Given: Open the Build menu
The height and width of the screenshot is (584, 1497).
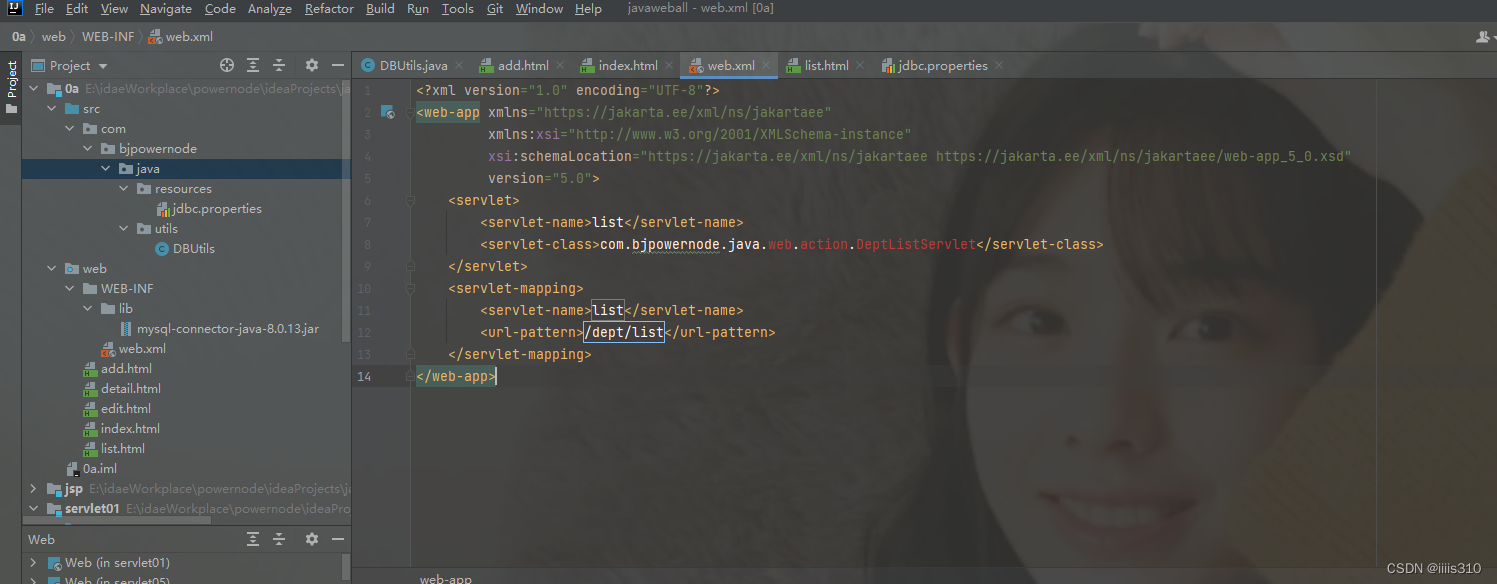Looking at the screenshot, I should [380, 9].
